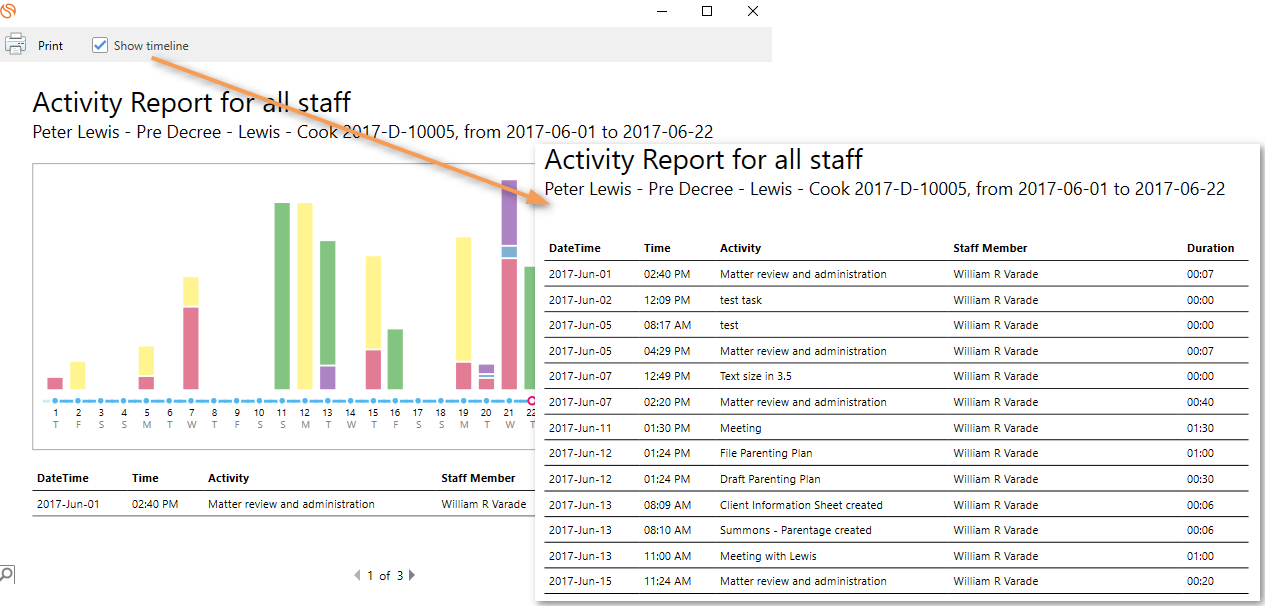The height and width of the screenshot is (606, 1265).
Task: Go to previous report page arrow
Action: (358, 575)
